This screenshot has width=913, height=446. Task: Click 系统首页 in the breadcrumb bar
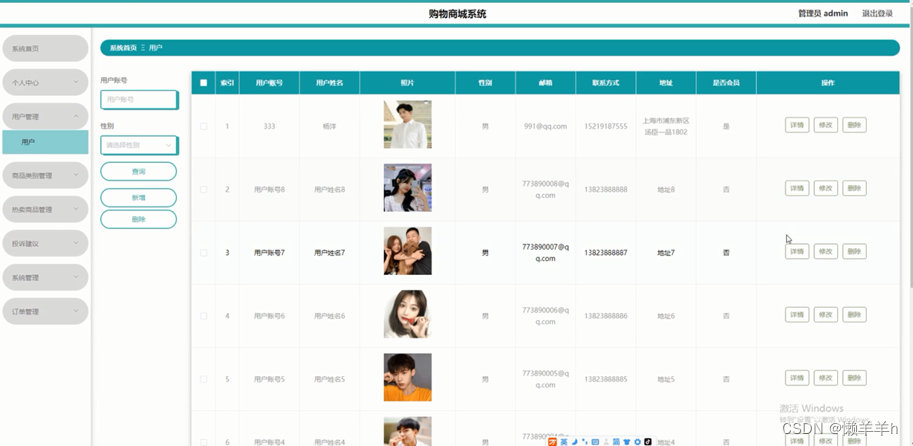pyautogui.click(x=123, y=48)
